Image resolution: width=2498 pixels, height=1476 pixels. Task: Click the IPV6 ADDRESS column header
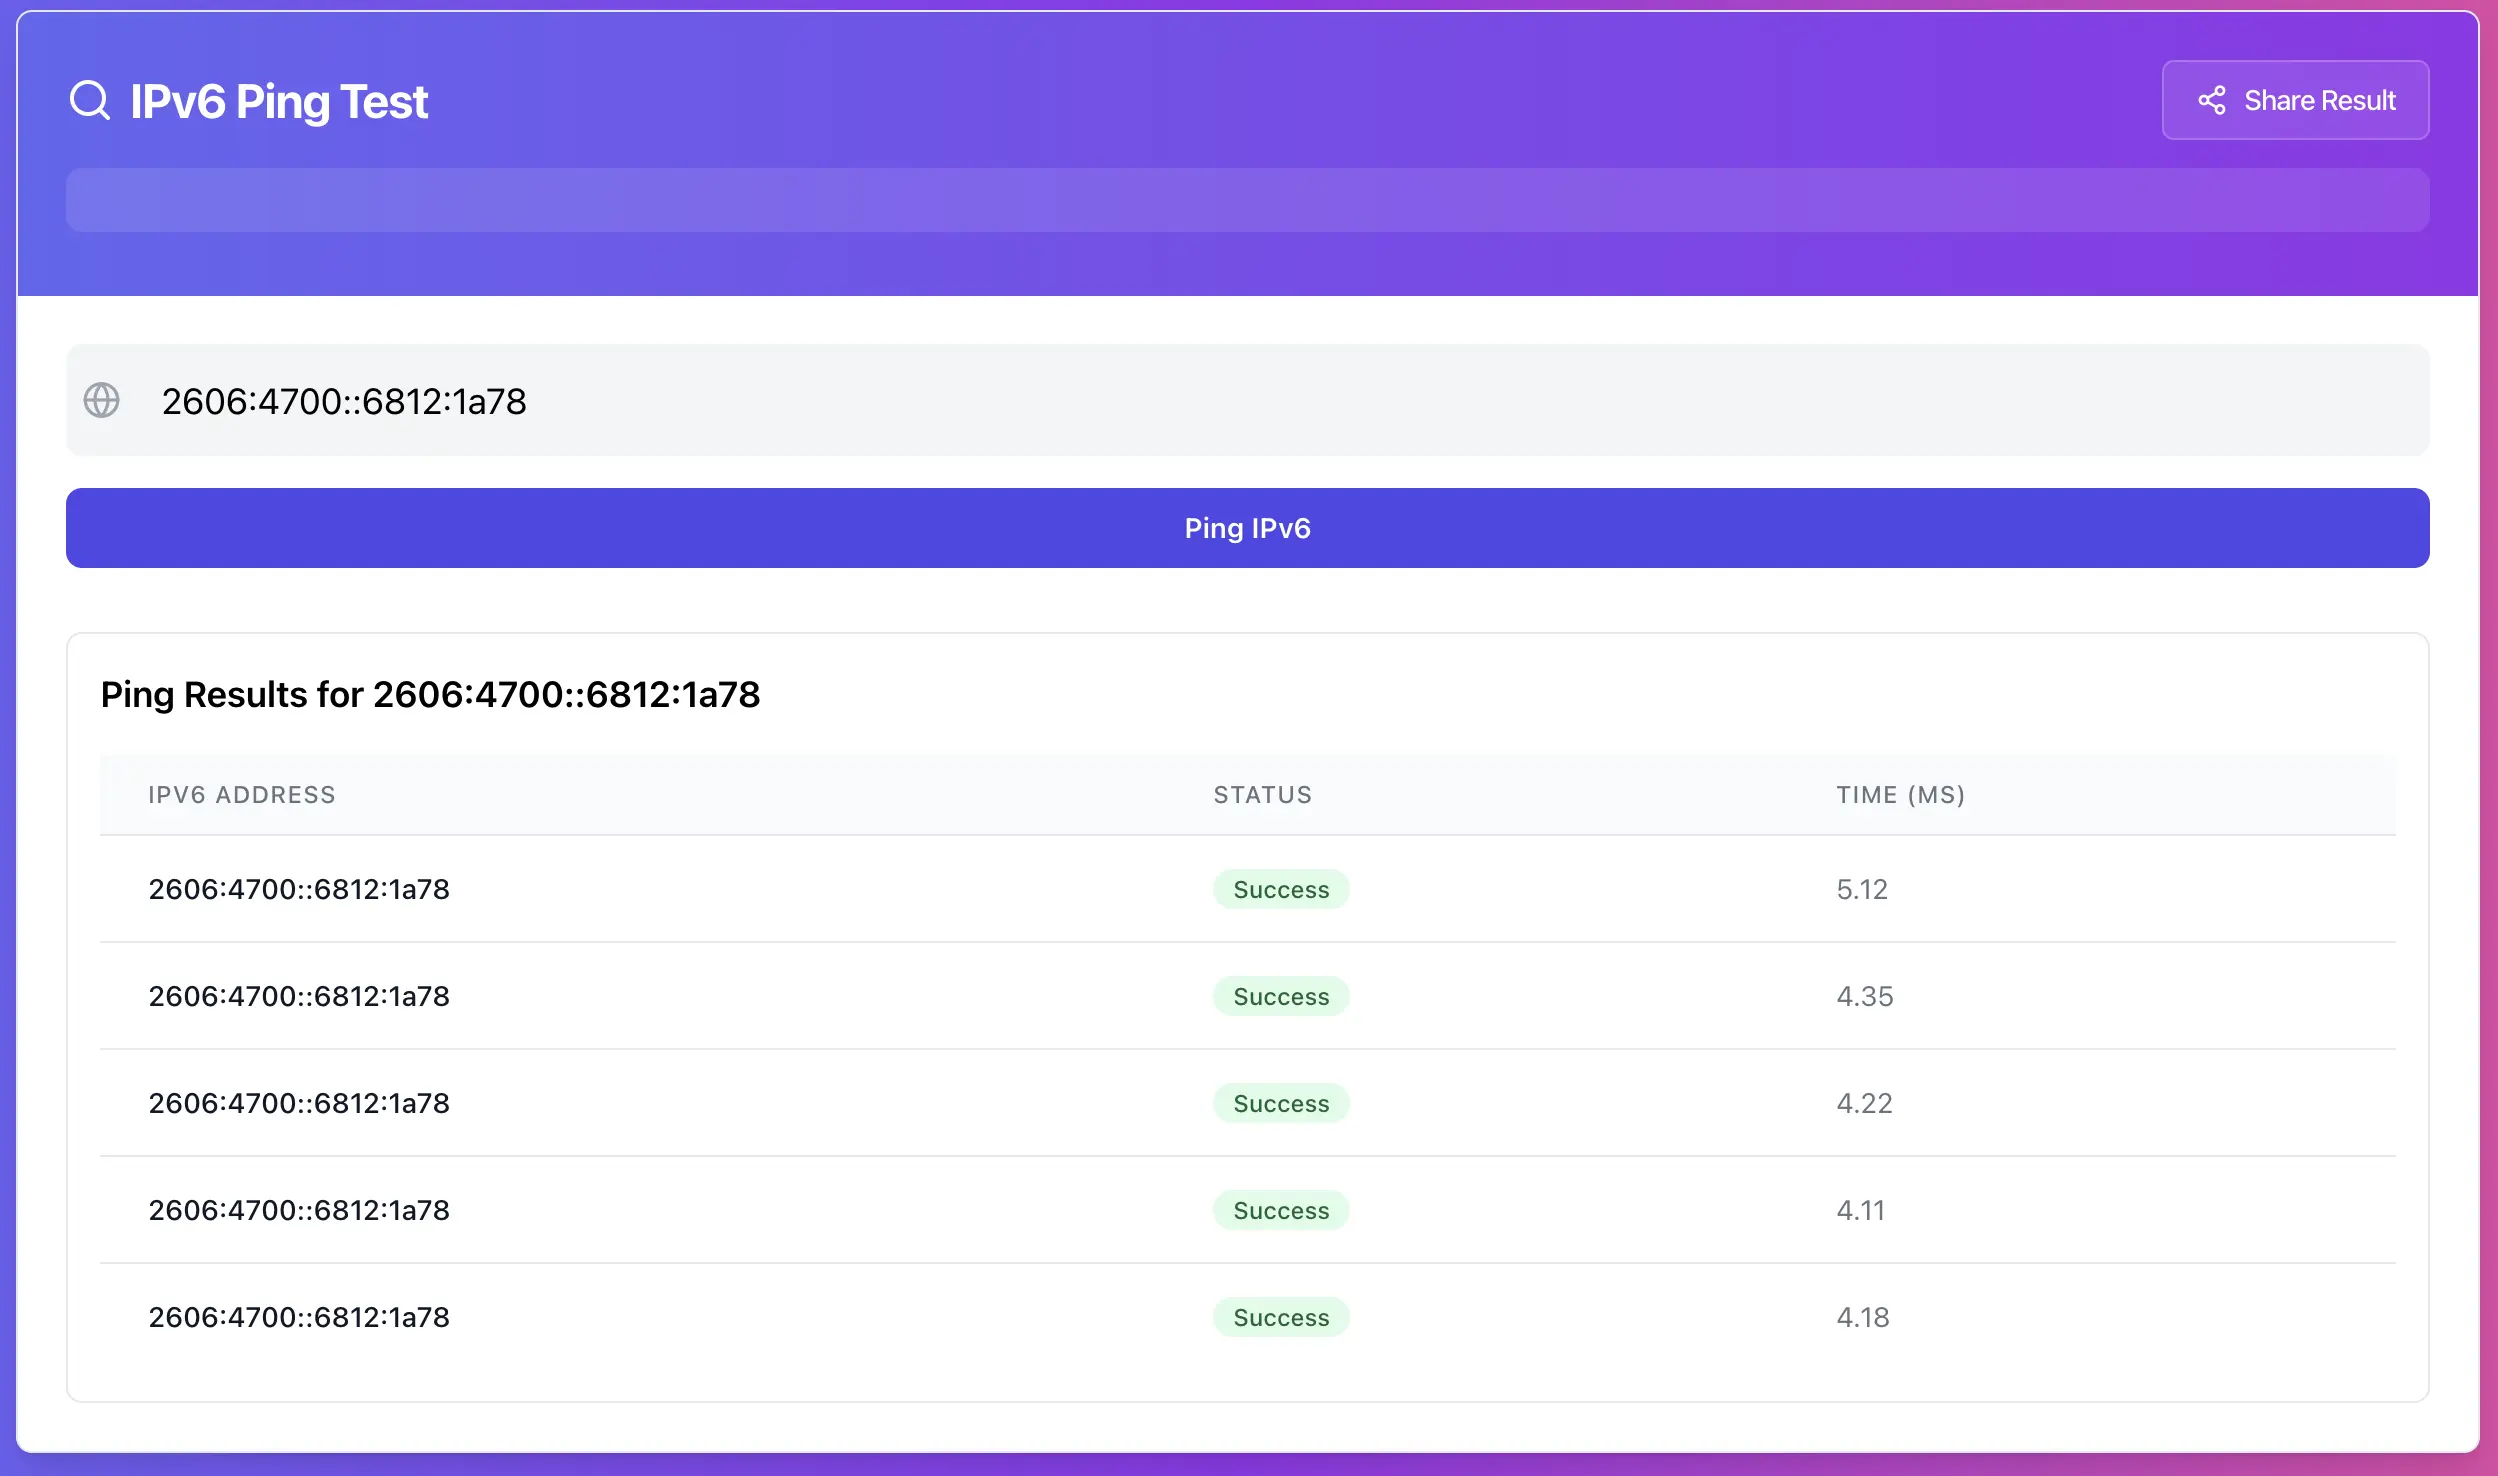pyautogui.click(x=242, y=795)
